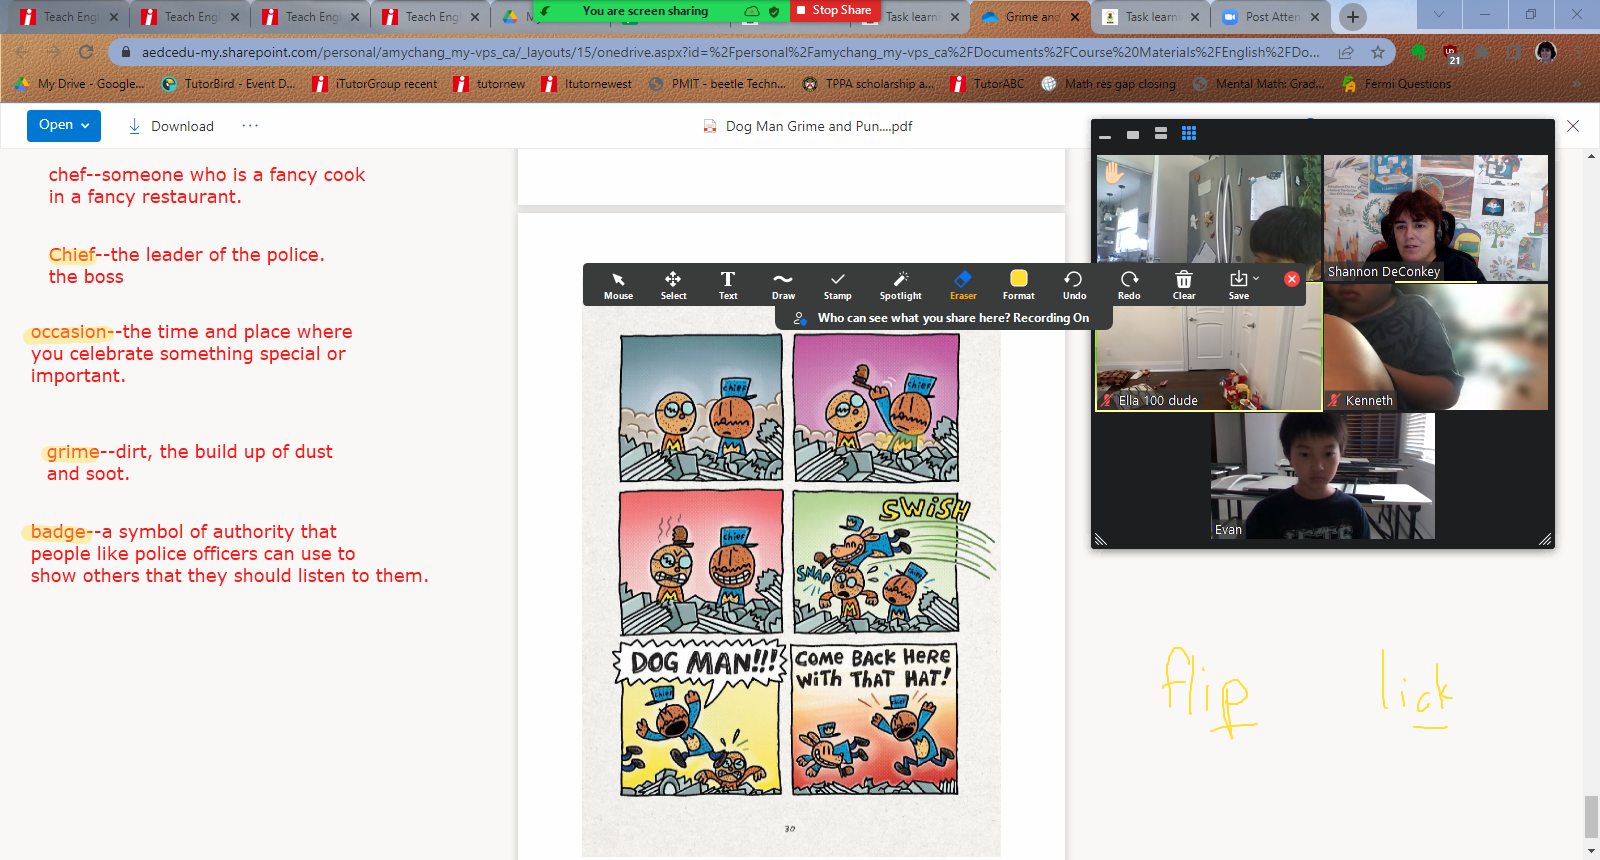1600x860 pixels.
Task: Stop the screen share
Action: pos(834,10)
